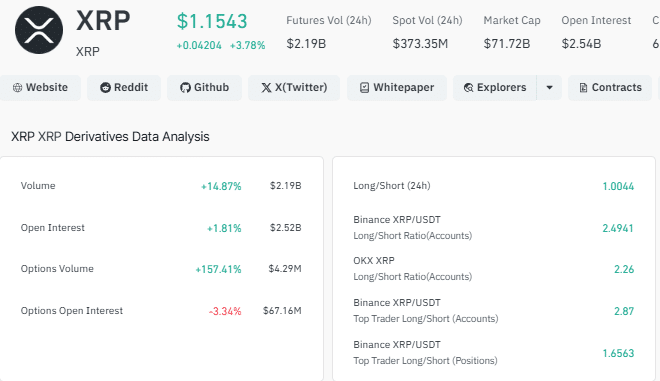The width and height of the screenshot is (660, 381).
Task: Select the Market Cap label
Action: (512, 20)
